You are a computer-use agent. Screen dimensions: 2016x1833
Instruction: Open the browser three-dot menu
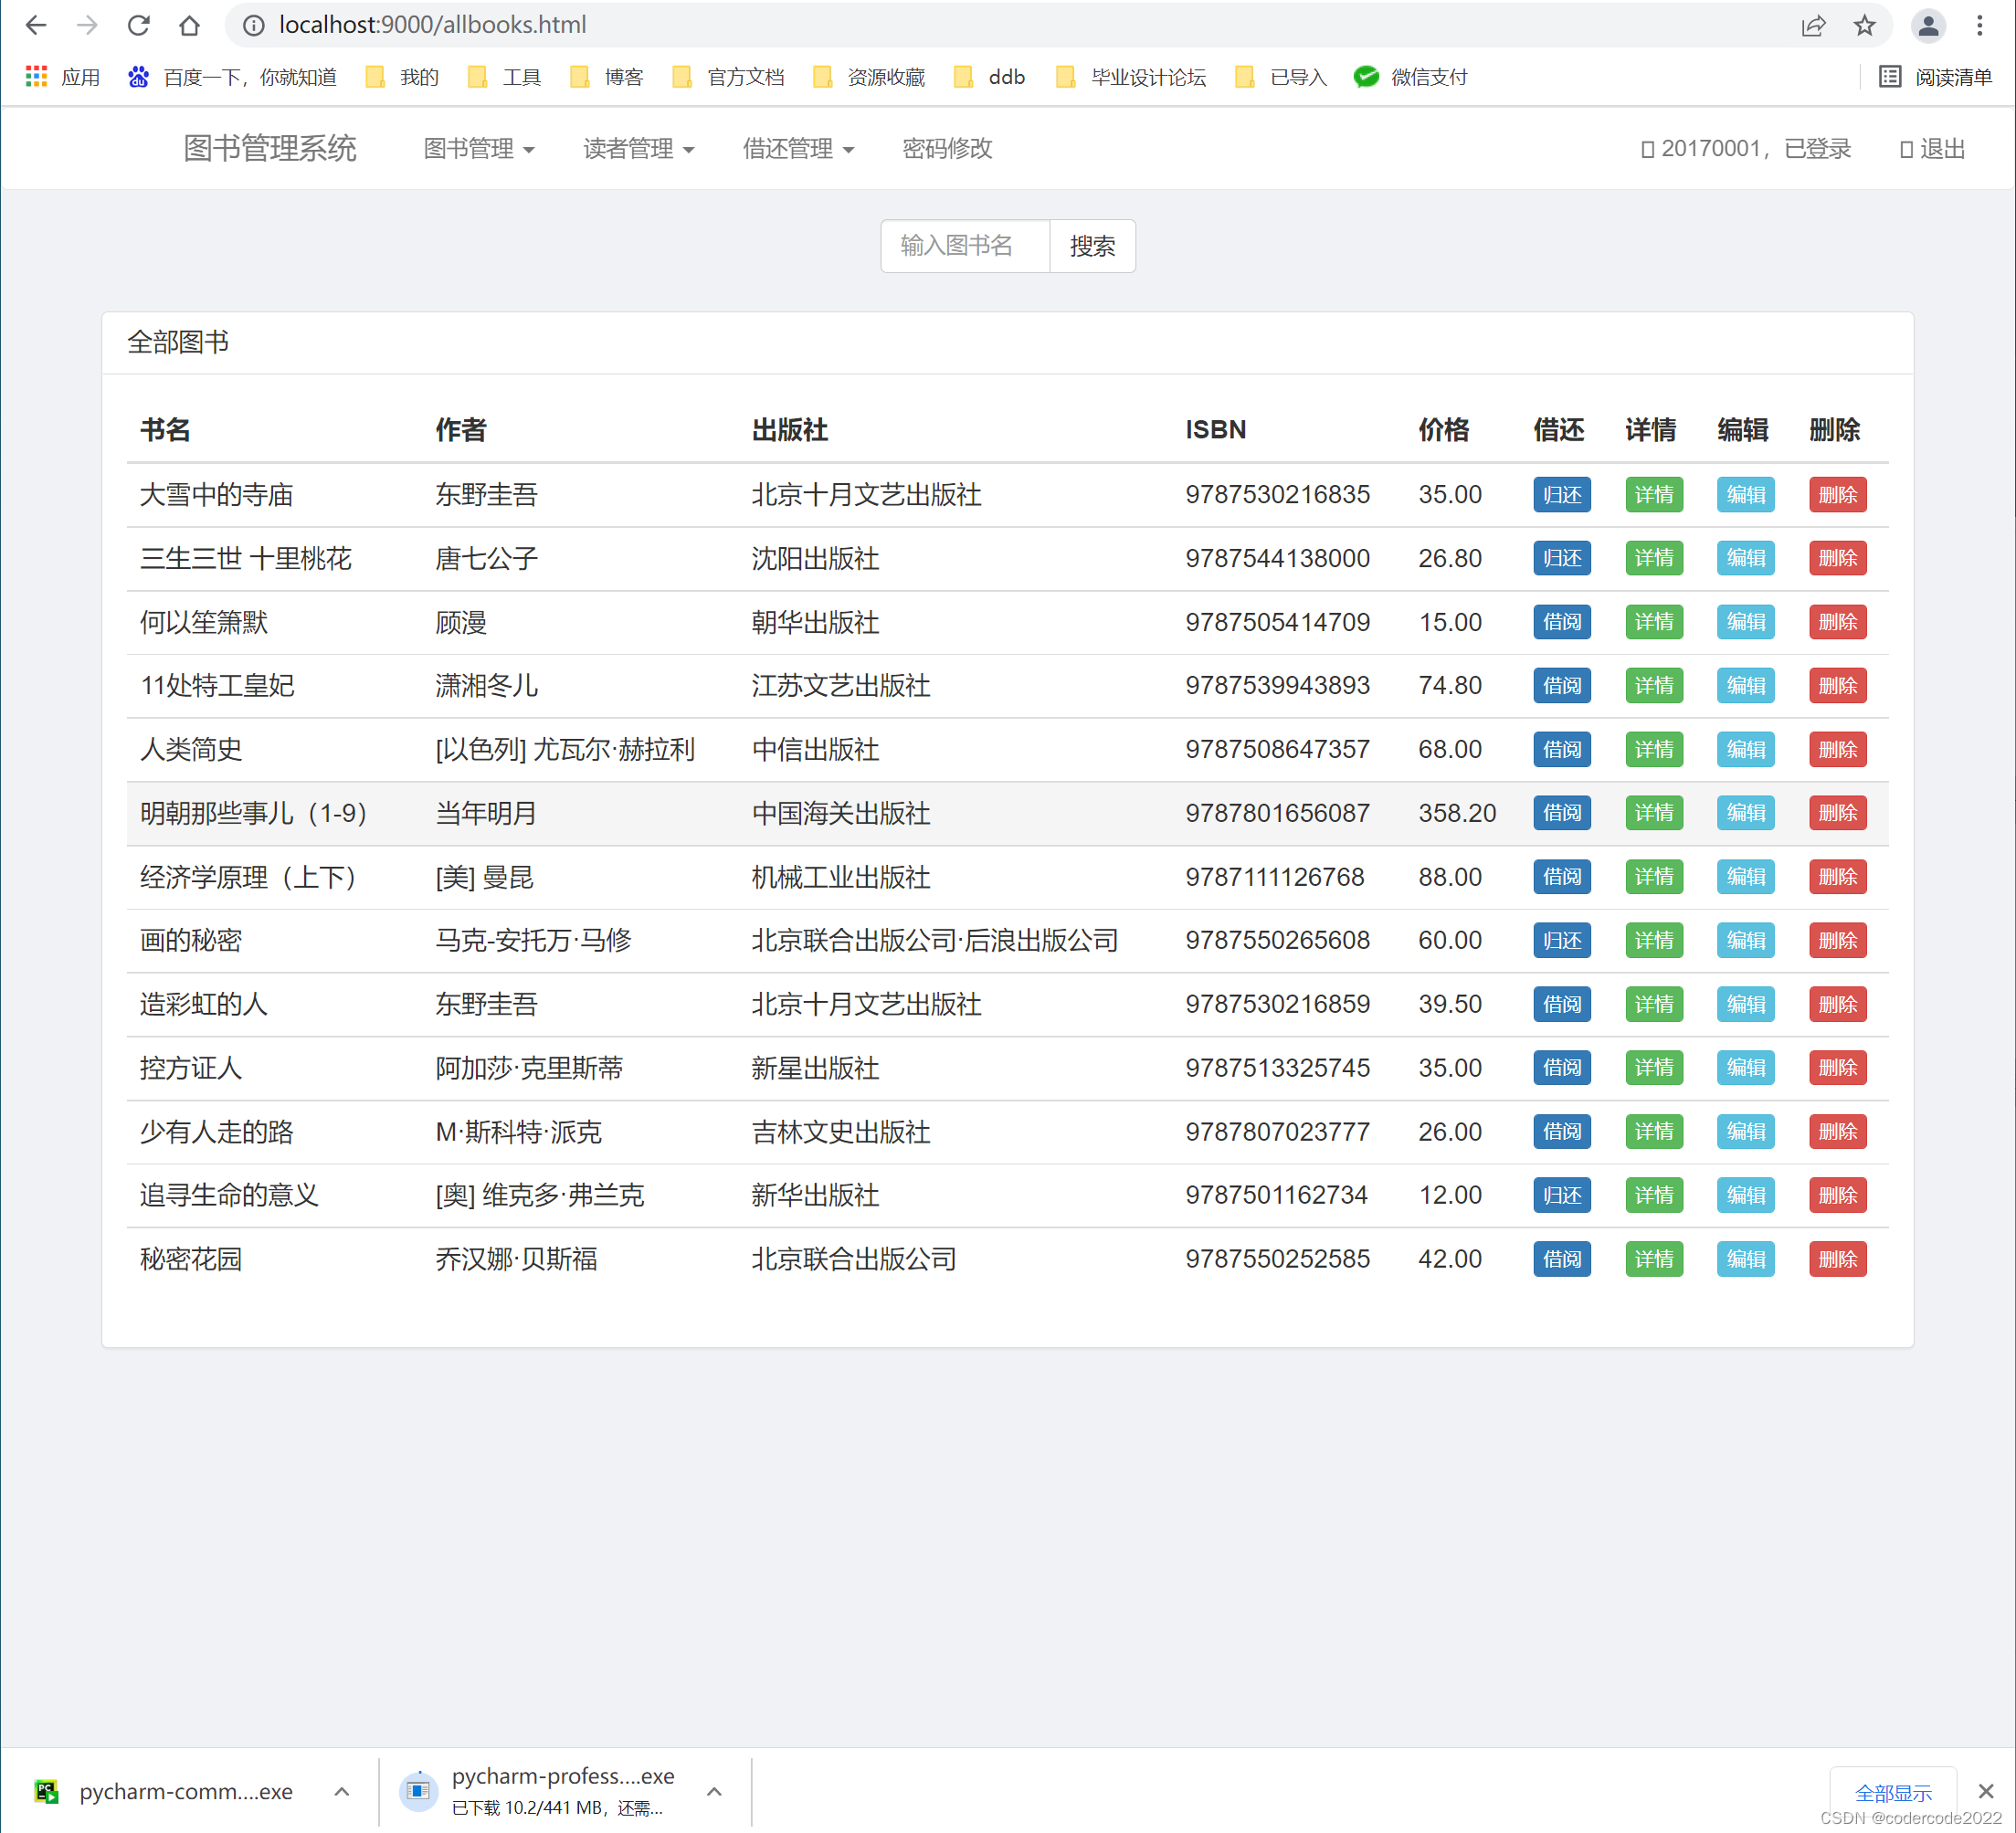[x=1981, y=25]
